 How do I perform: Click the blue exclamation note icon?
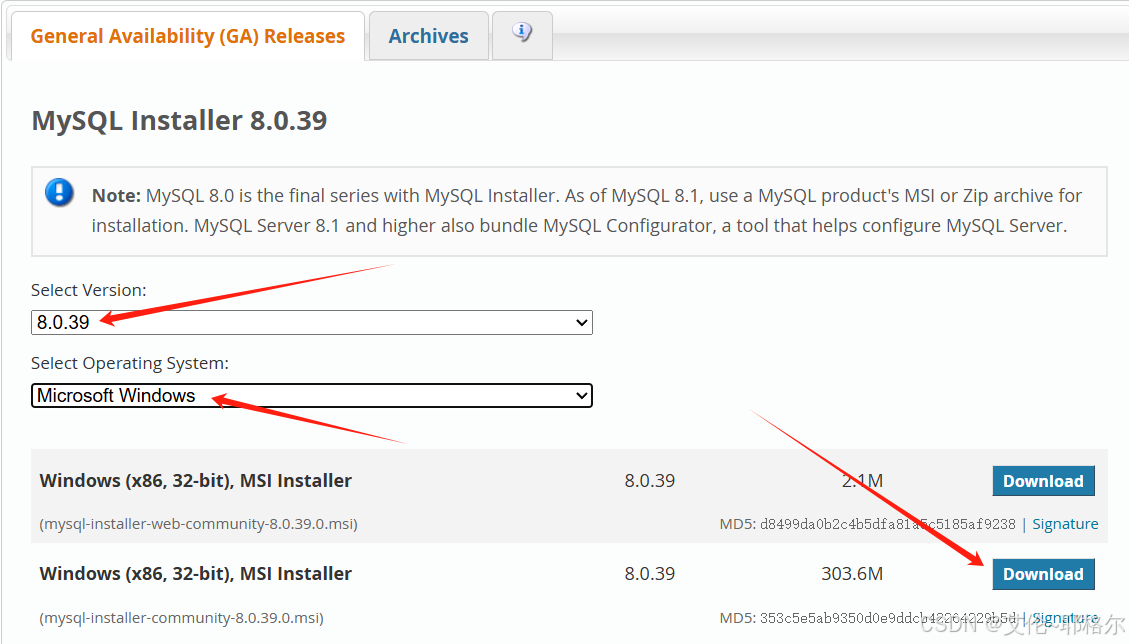click(x=59, y=192)
